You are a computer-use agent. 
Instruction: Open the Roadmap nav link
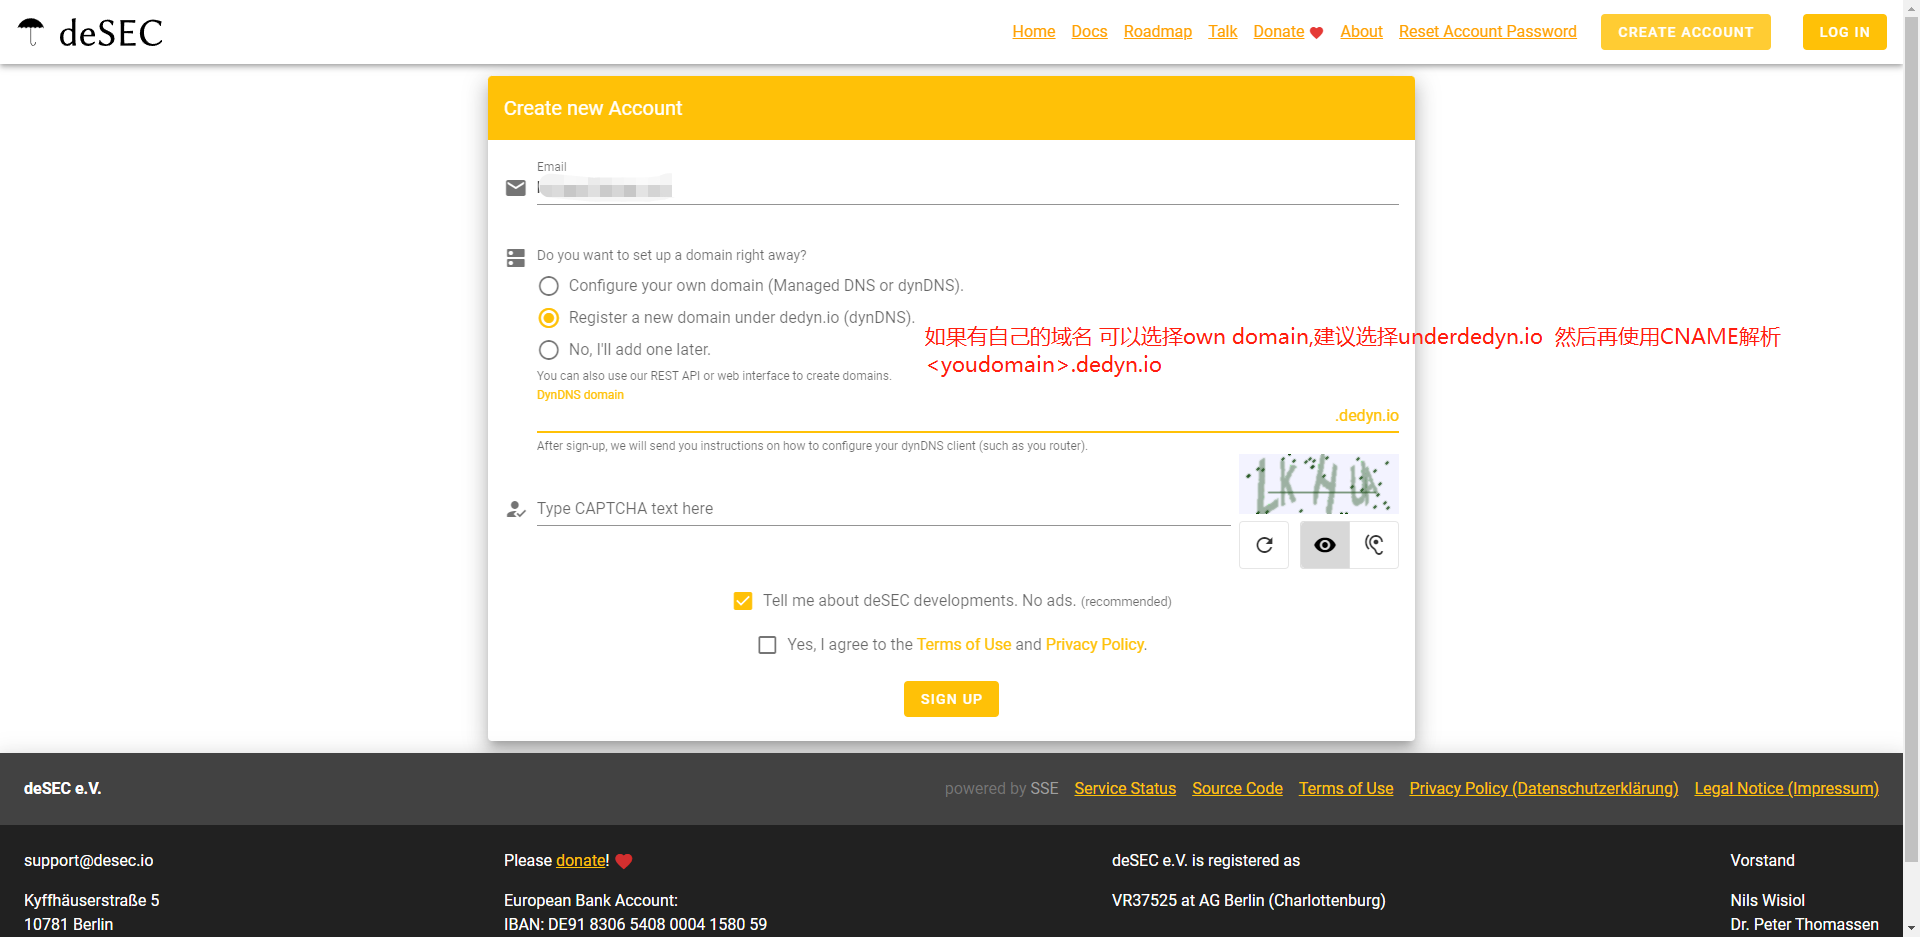pyautogui.click(x=1157, y=32)
